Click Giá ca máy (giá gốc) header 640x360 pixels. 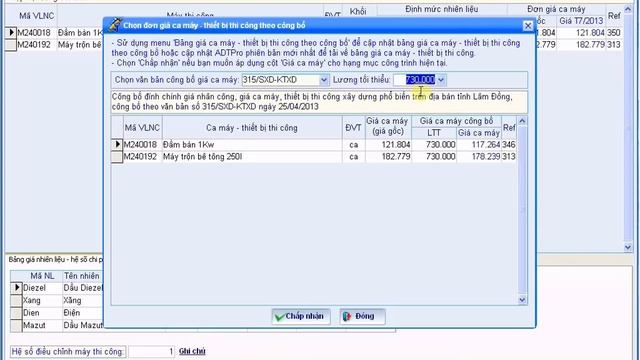(388, 127)
